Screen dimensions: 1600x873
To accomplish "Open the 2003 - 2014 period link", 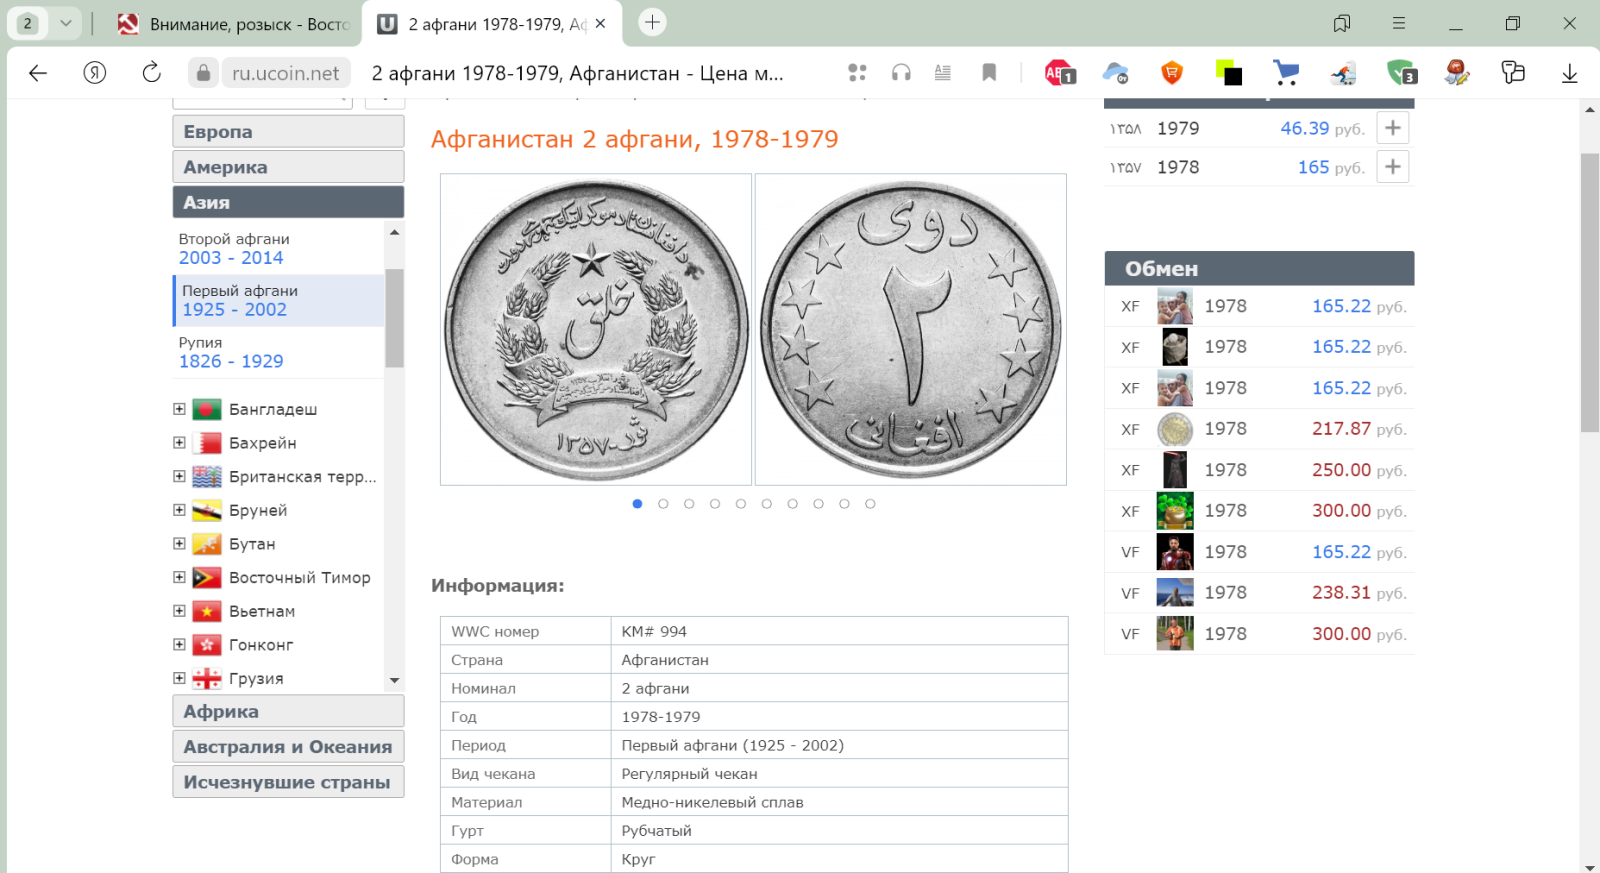I will [x=231, y=258].
